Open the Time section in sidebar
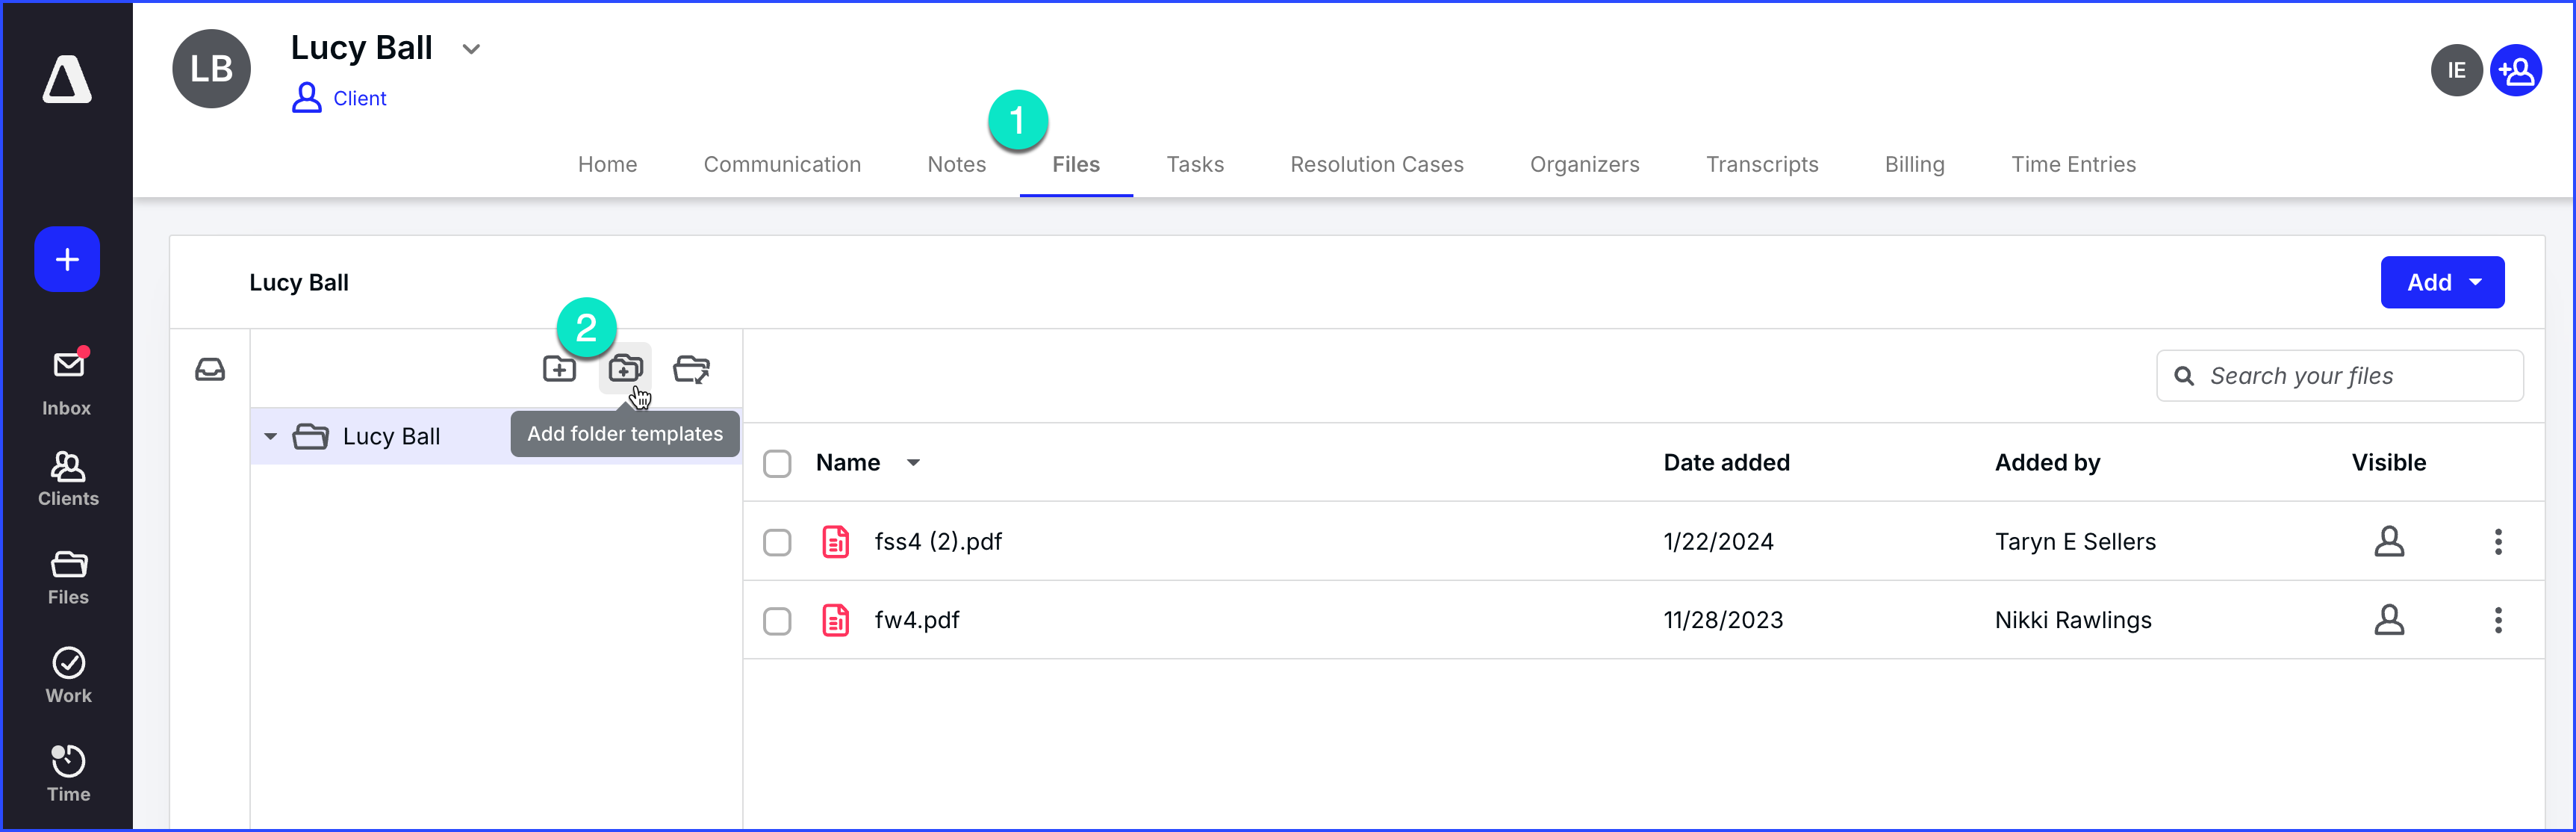2576x832 pixels. (67, 773)
